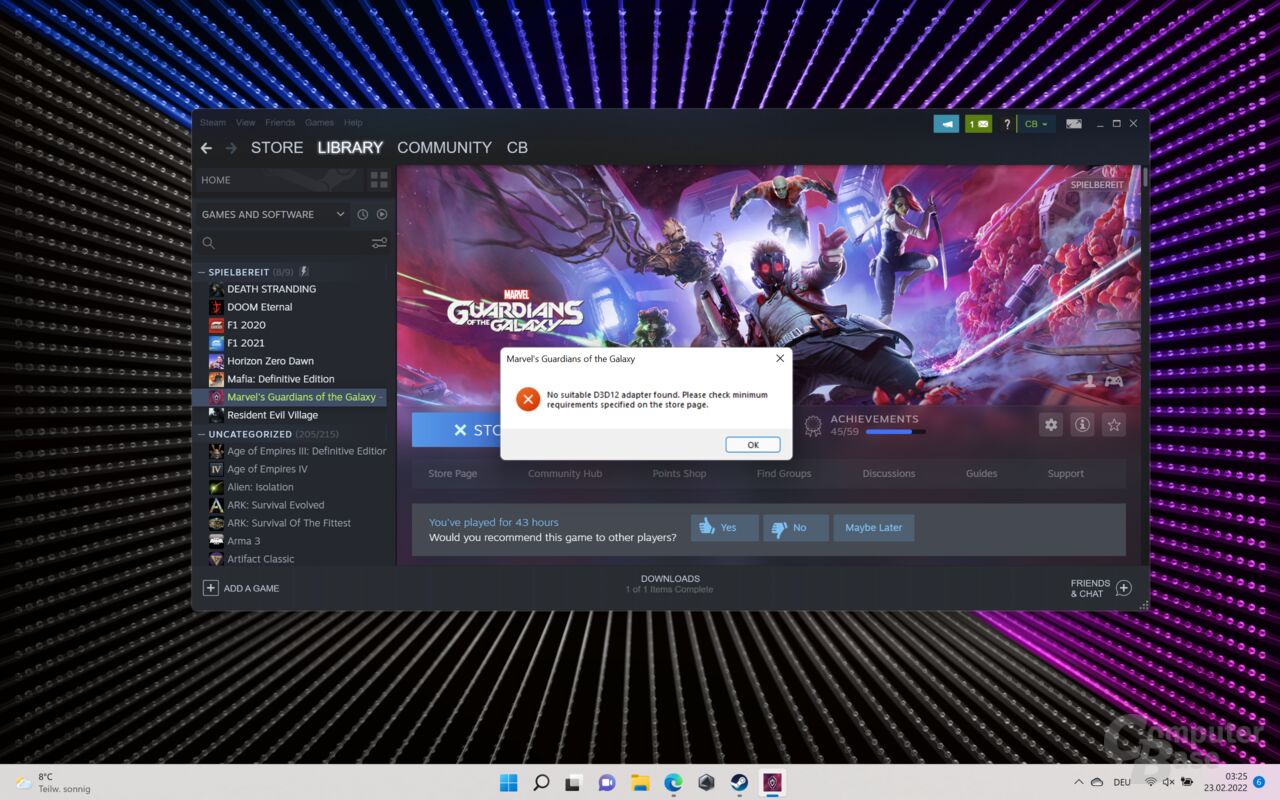Click No thumbs-down recommendation button

click(794, 527)
